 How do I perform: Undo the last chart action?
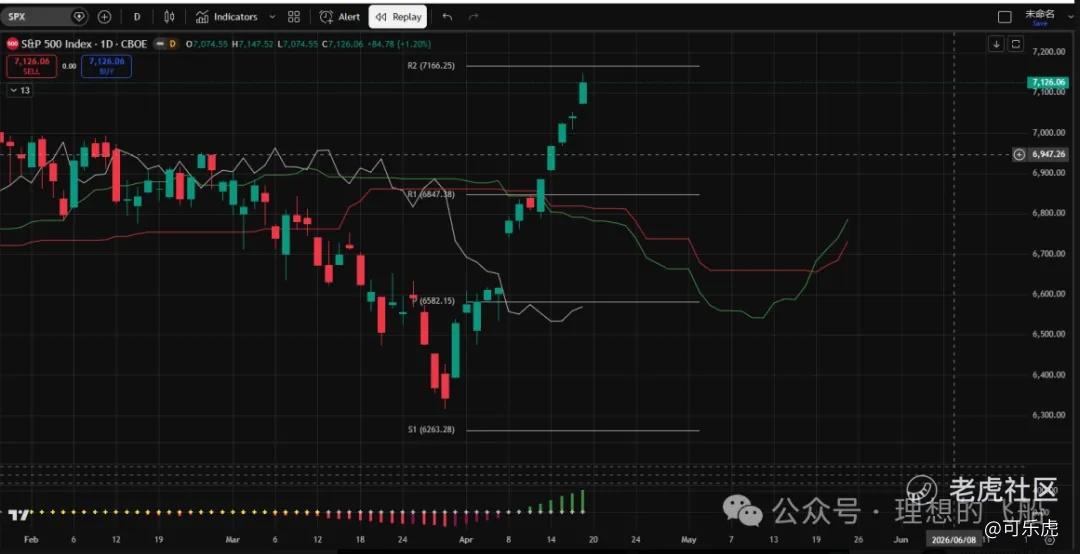pyautogui.click(x=448, y=17)
